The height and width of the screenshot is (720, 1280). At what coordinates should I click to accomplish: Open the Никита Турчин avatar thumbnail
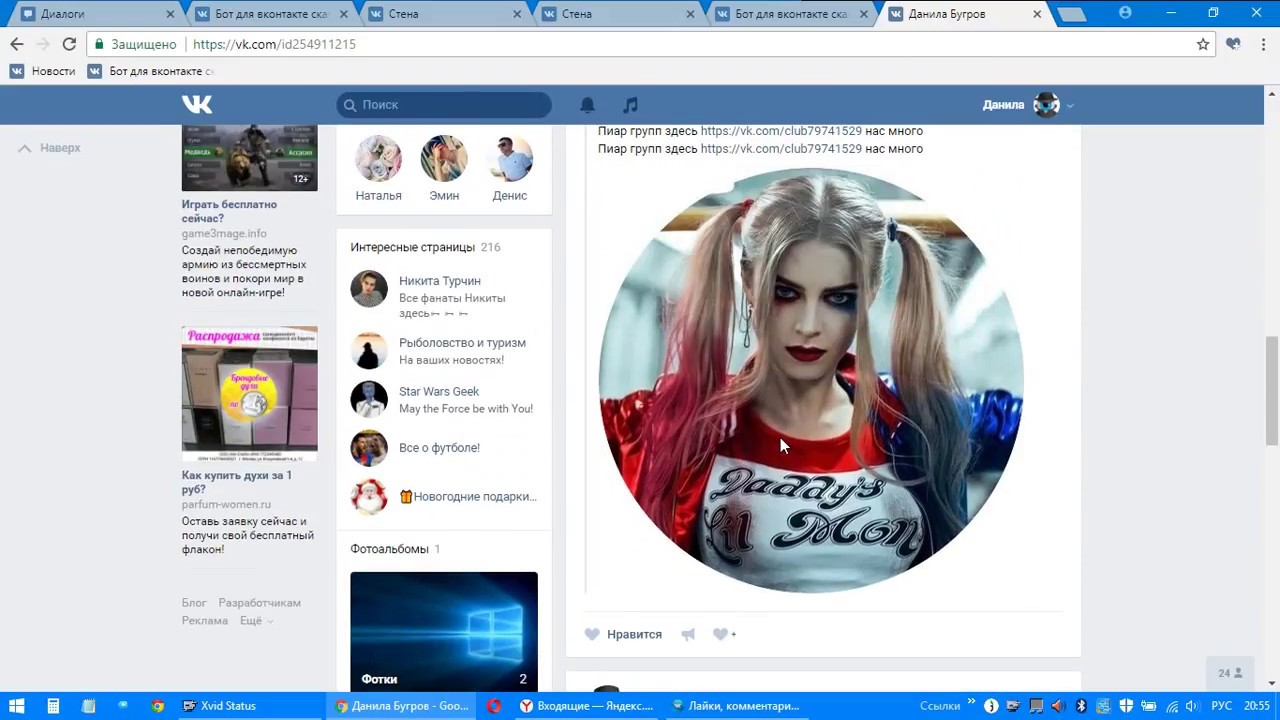(x=369, y=289)
